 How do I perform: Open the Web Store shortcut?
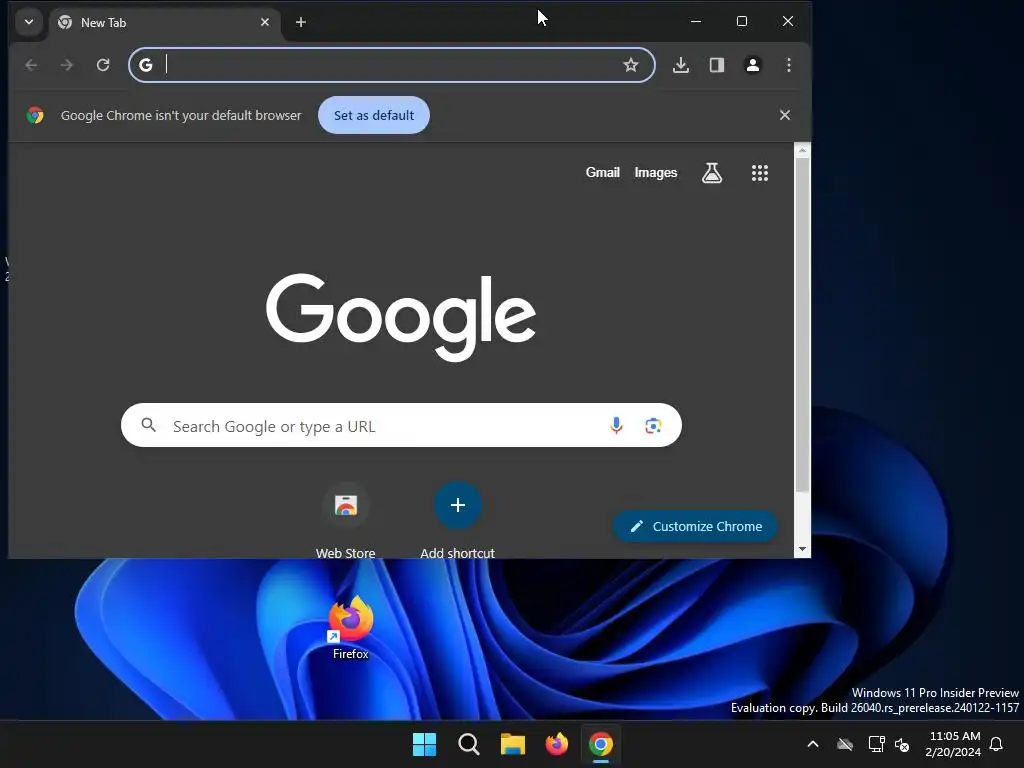tap(345, 520)
